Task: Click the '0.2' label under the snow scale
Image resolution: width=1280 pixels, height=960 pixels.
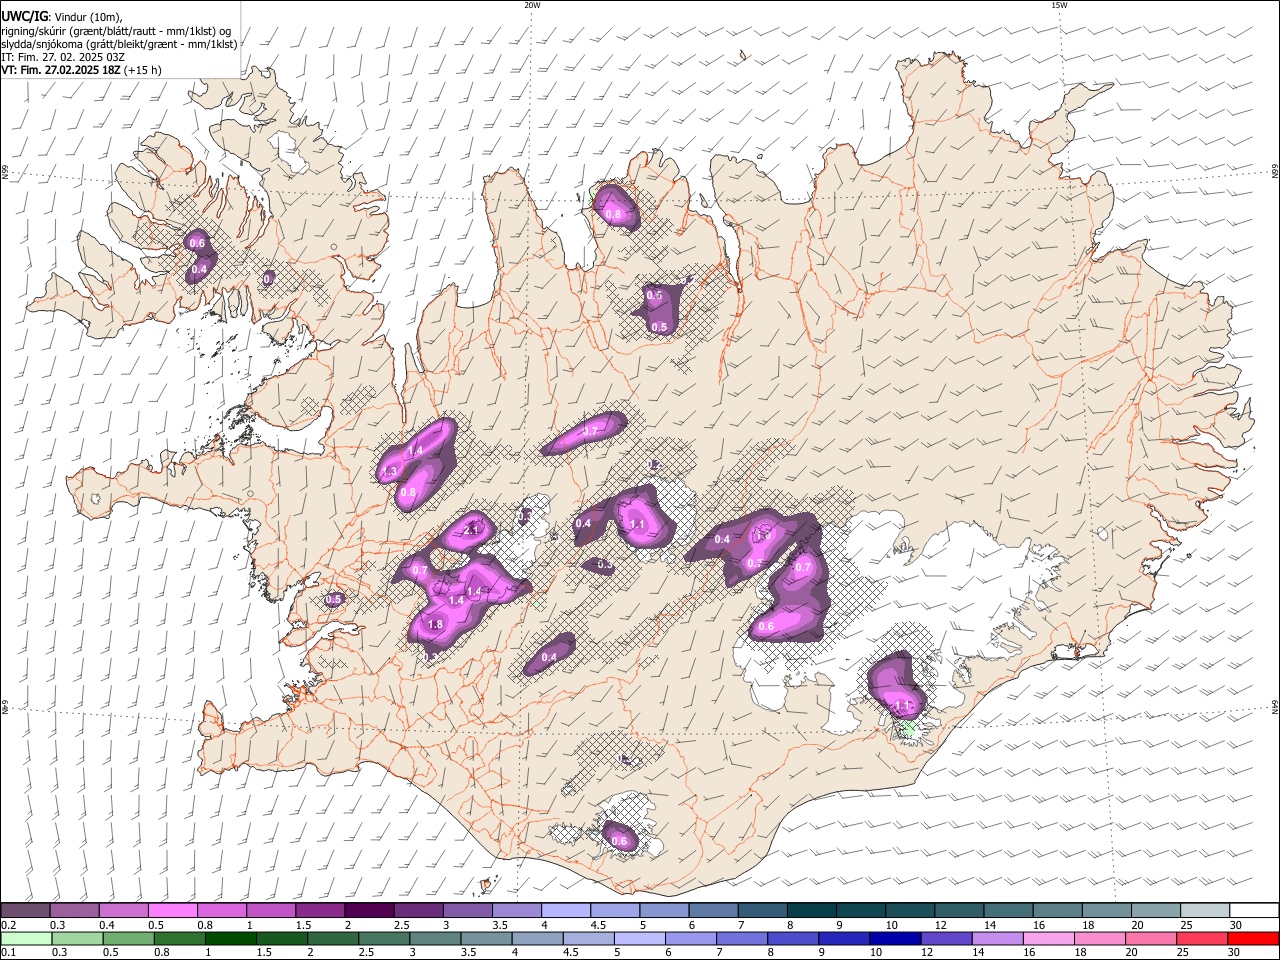Action: (x=8, y=925)
